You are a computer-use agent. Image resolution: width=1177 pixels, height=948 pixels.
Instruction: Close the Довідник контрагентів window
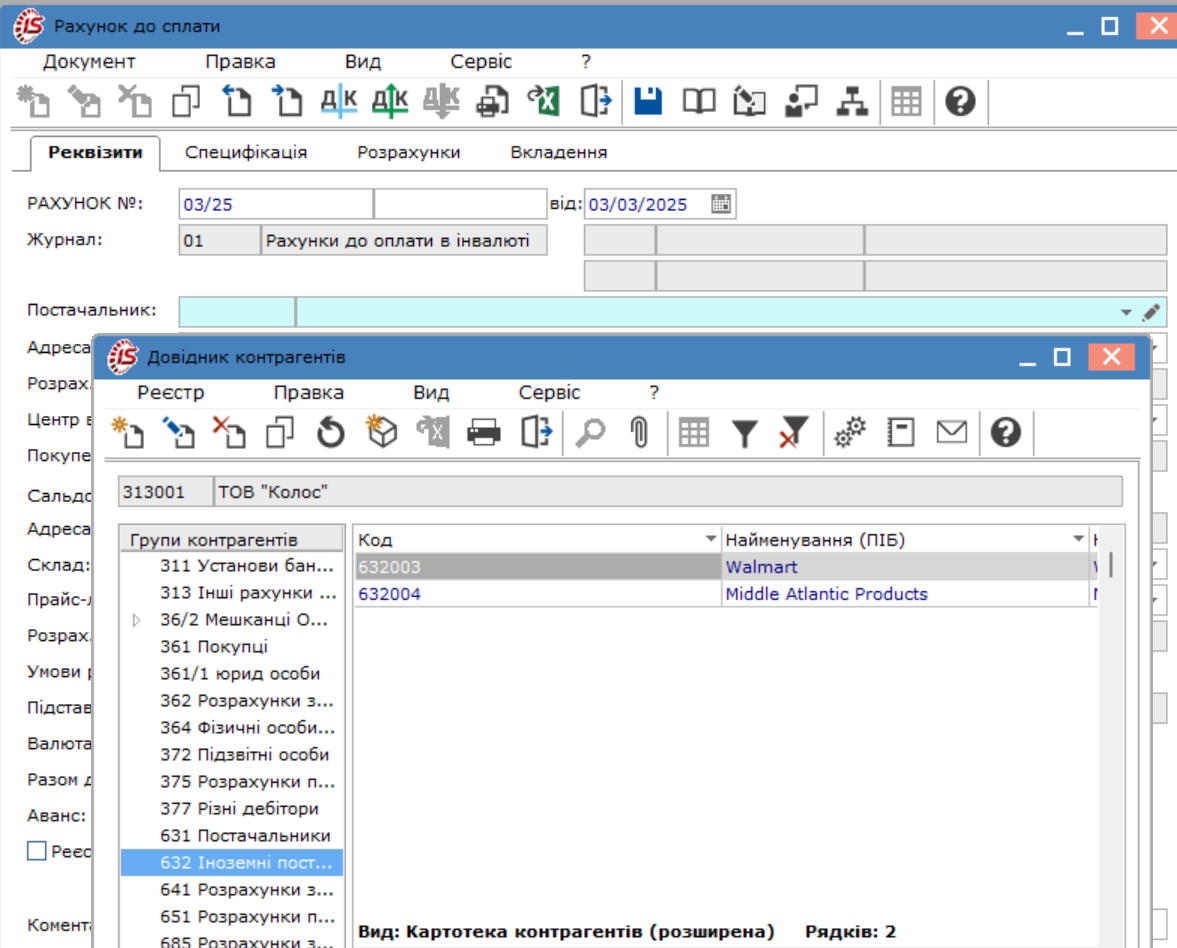(1111, 357)
